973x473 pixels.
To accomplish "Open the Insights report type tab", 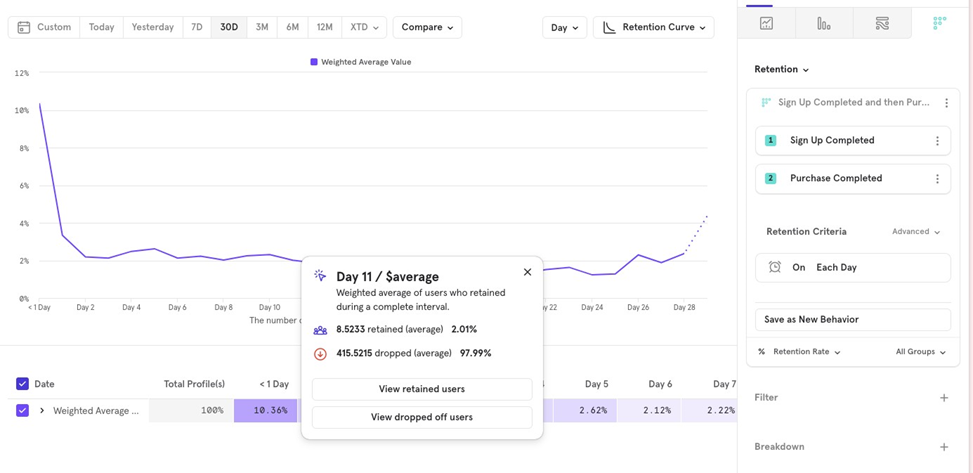I will (766, 23).
